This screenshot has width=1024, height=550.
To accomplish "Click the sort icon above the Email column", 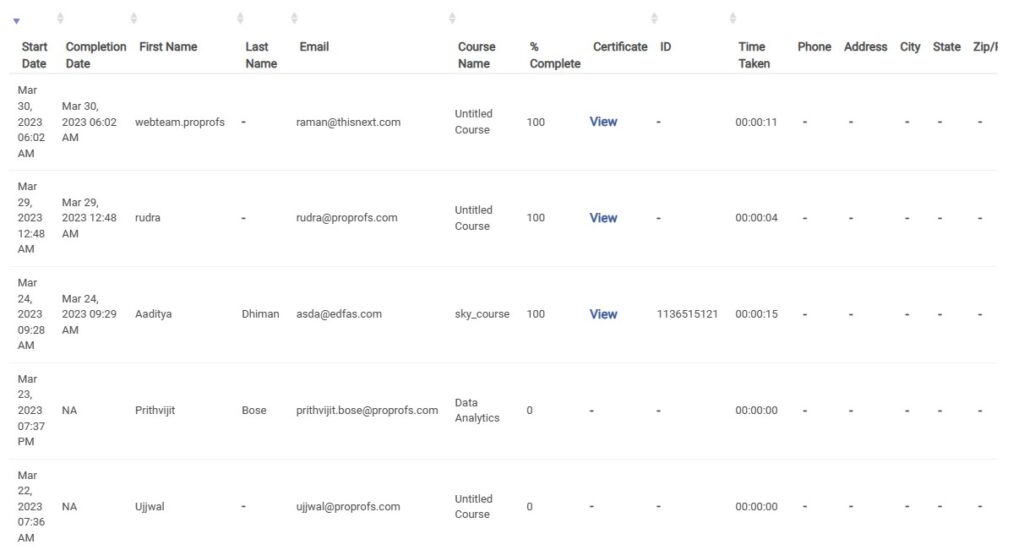I will 295,18.
